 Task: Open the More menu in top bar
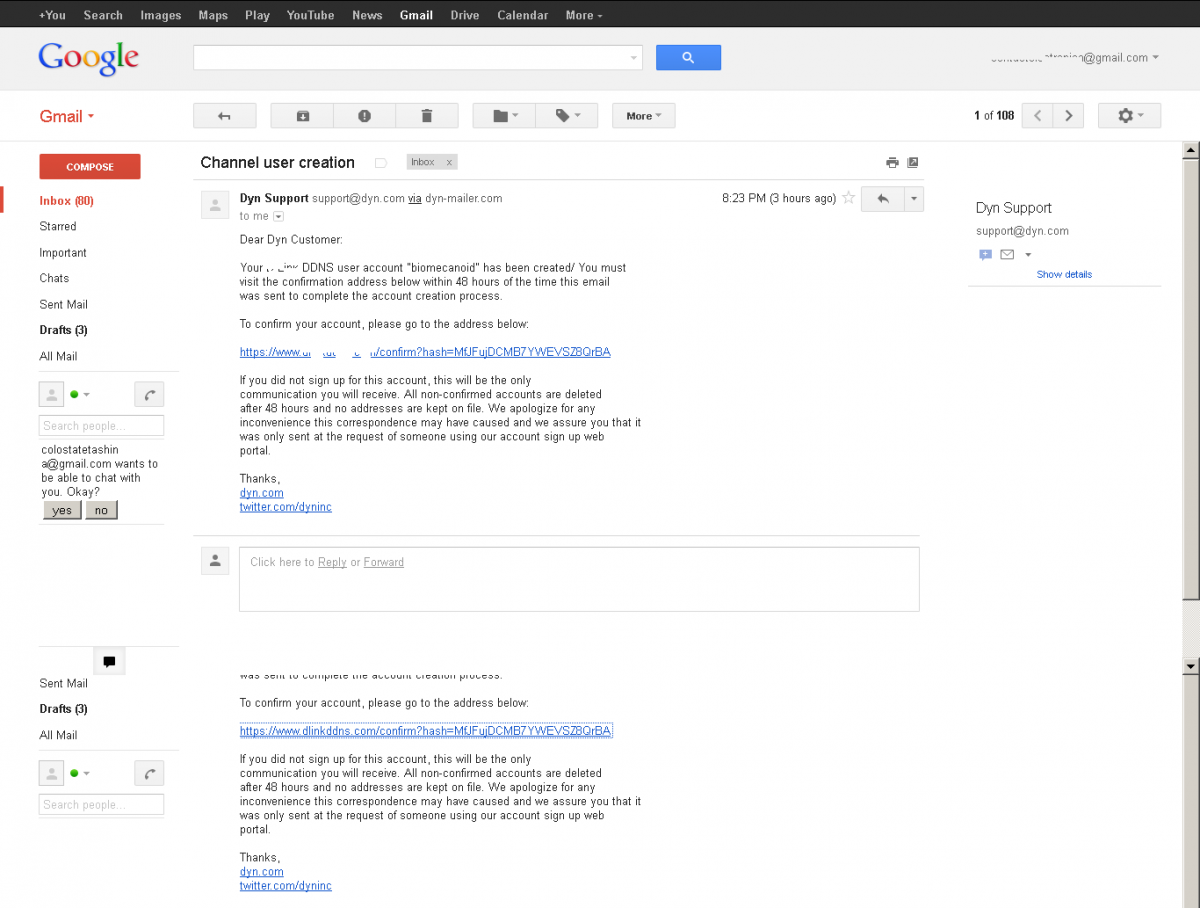[584, 15]
